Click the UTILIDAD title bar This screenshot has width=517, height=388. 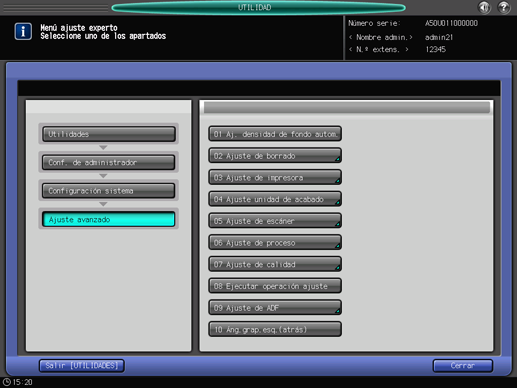pos(258,7)
